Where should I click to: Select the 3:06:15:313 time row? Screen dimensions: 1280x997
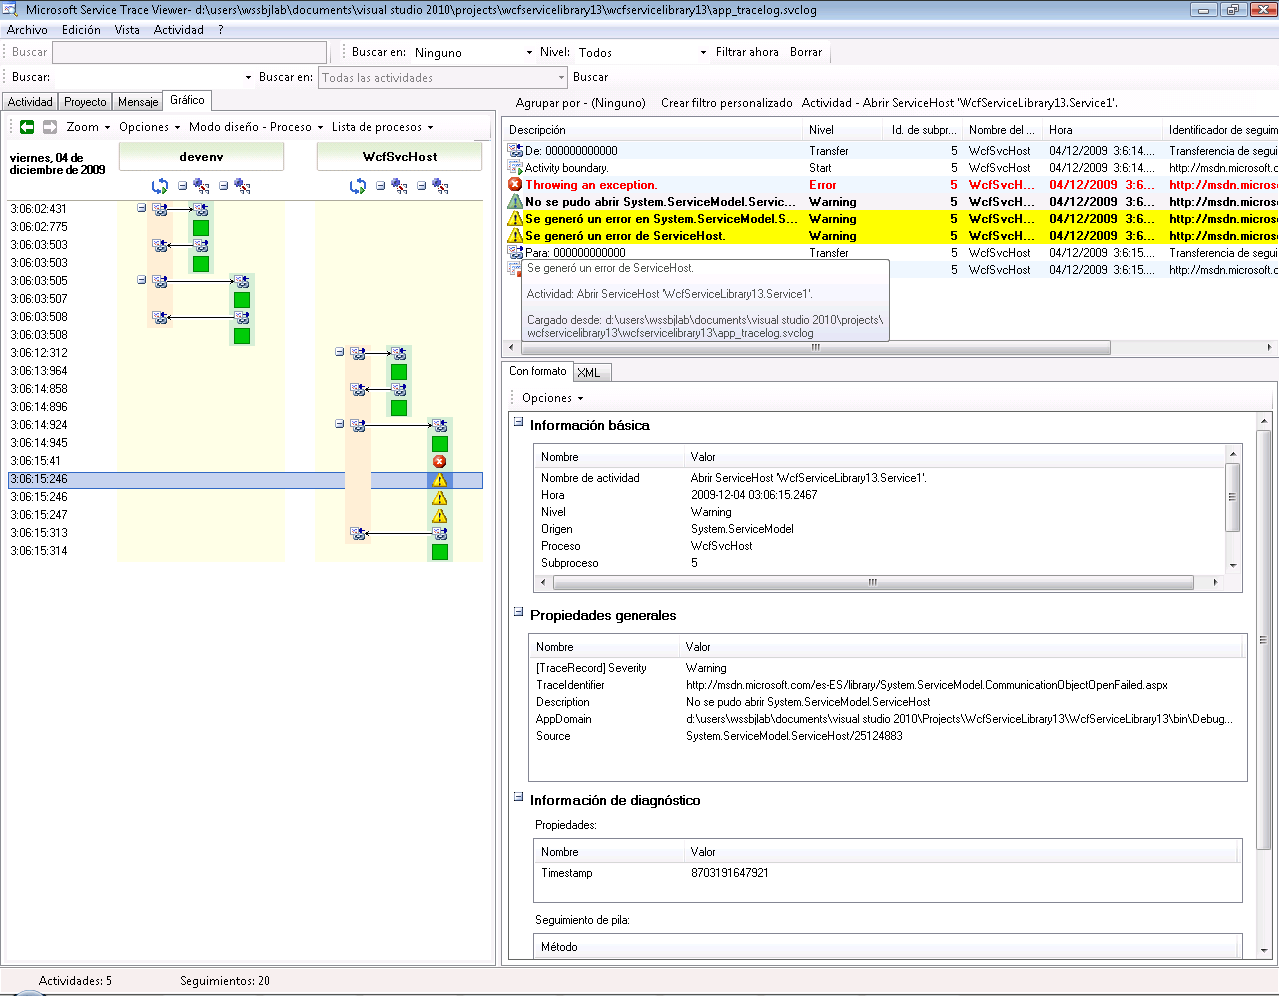245,533
